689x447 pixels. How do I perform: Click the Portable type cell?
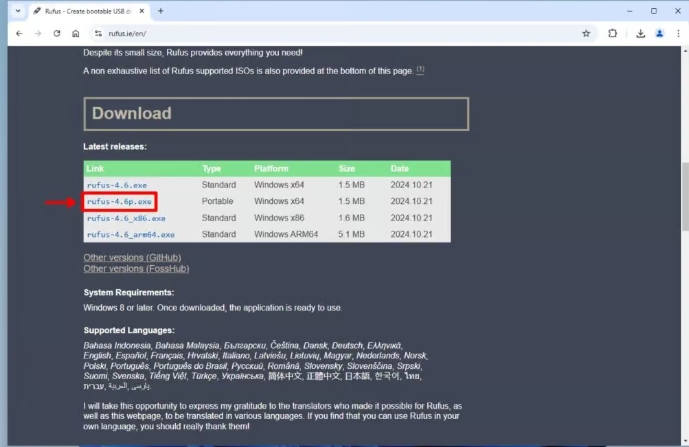(218, 201)
